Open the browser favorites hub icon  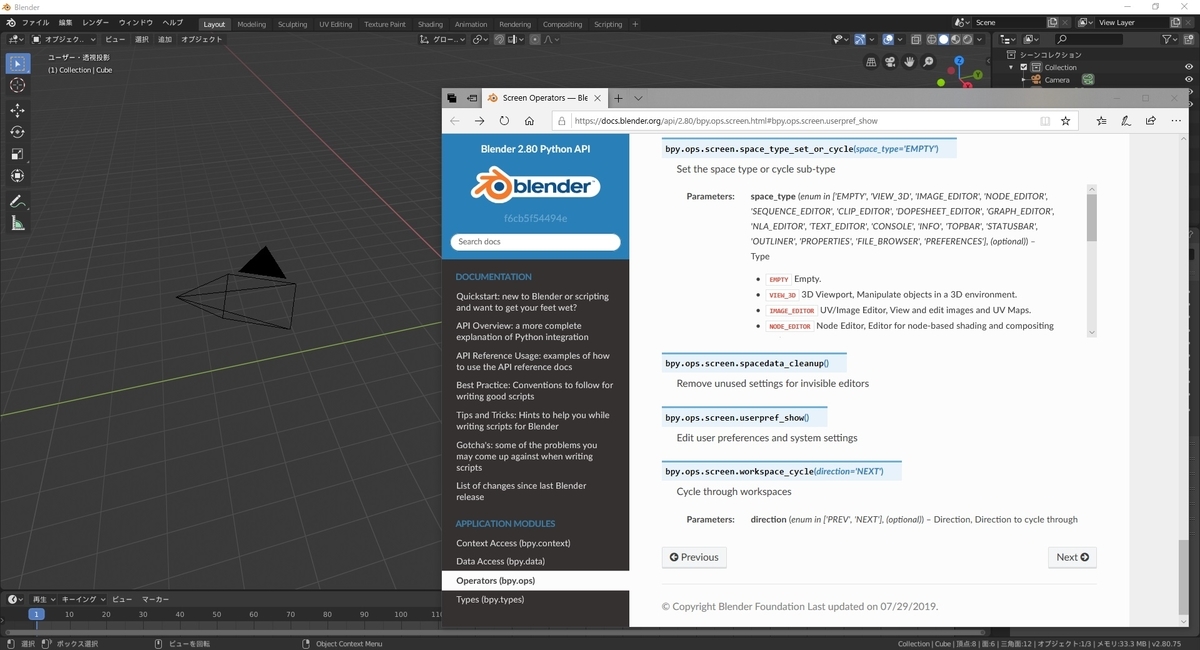tap(1101, 120)
